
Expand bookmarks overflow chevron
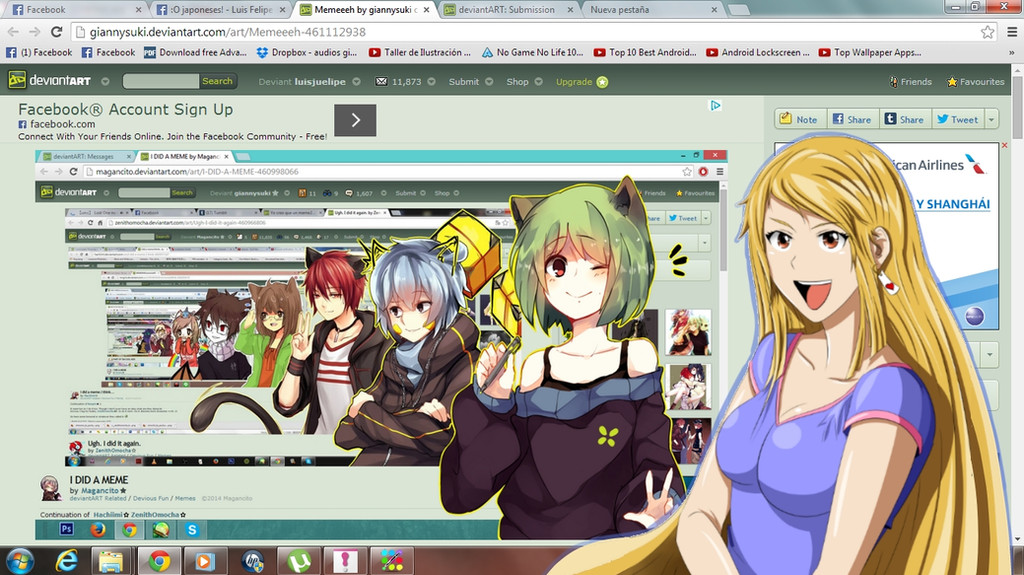pyautogui.click(x=1012, y=53)
